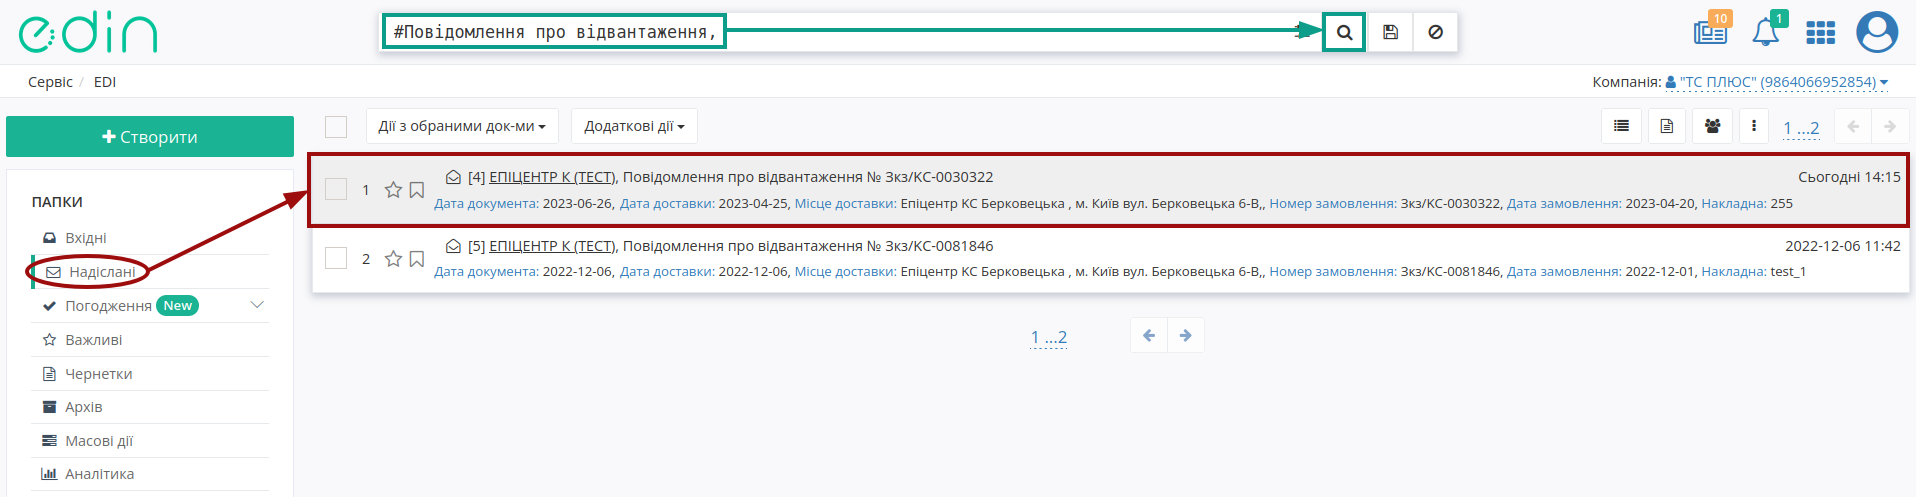Image resolution: width=1916 pixels, height=497 pixels.
Task: Switch to document view icon
Action: pyautogui.click(x=1666, y=126)
